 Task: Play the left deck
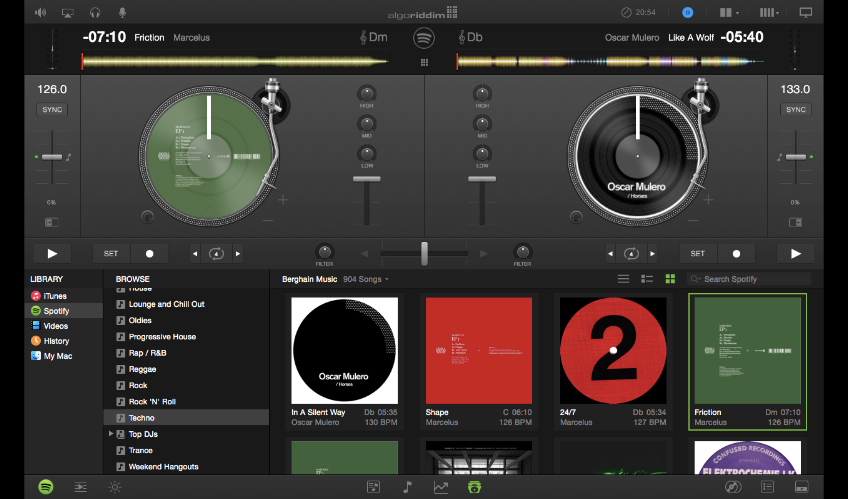pos(52,254)
